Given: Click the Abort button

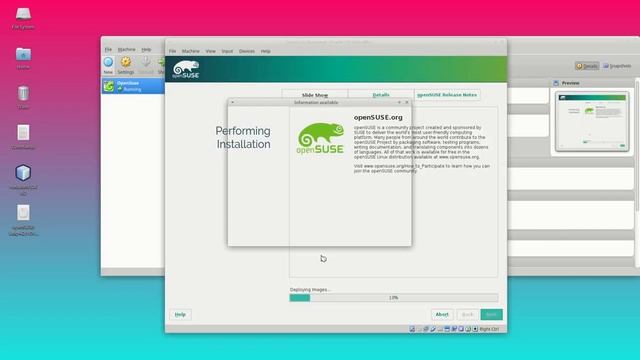Looking at the screenshot, I should pos(442,314).
